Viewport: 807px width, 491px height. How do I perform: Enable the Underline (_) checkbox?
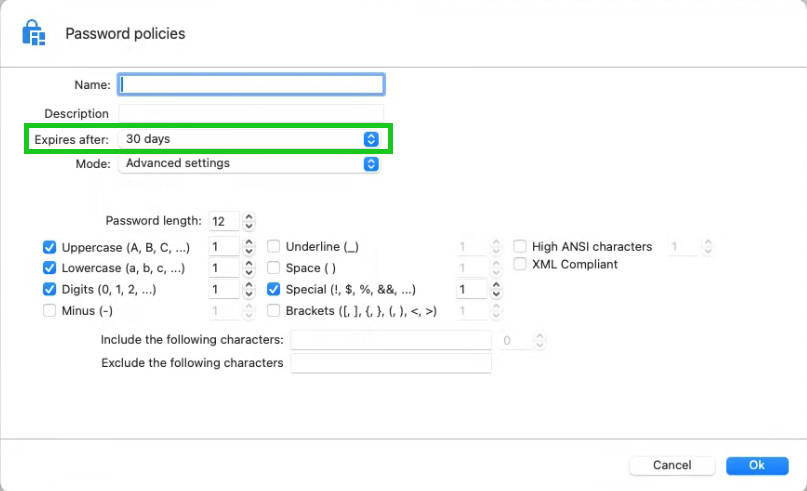point(274,247)
